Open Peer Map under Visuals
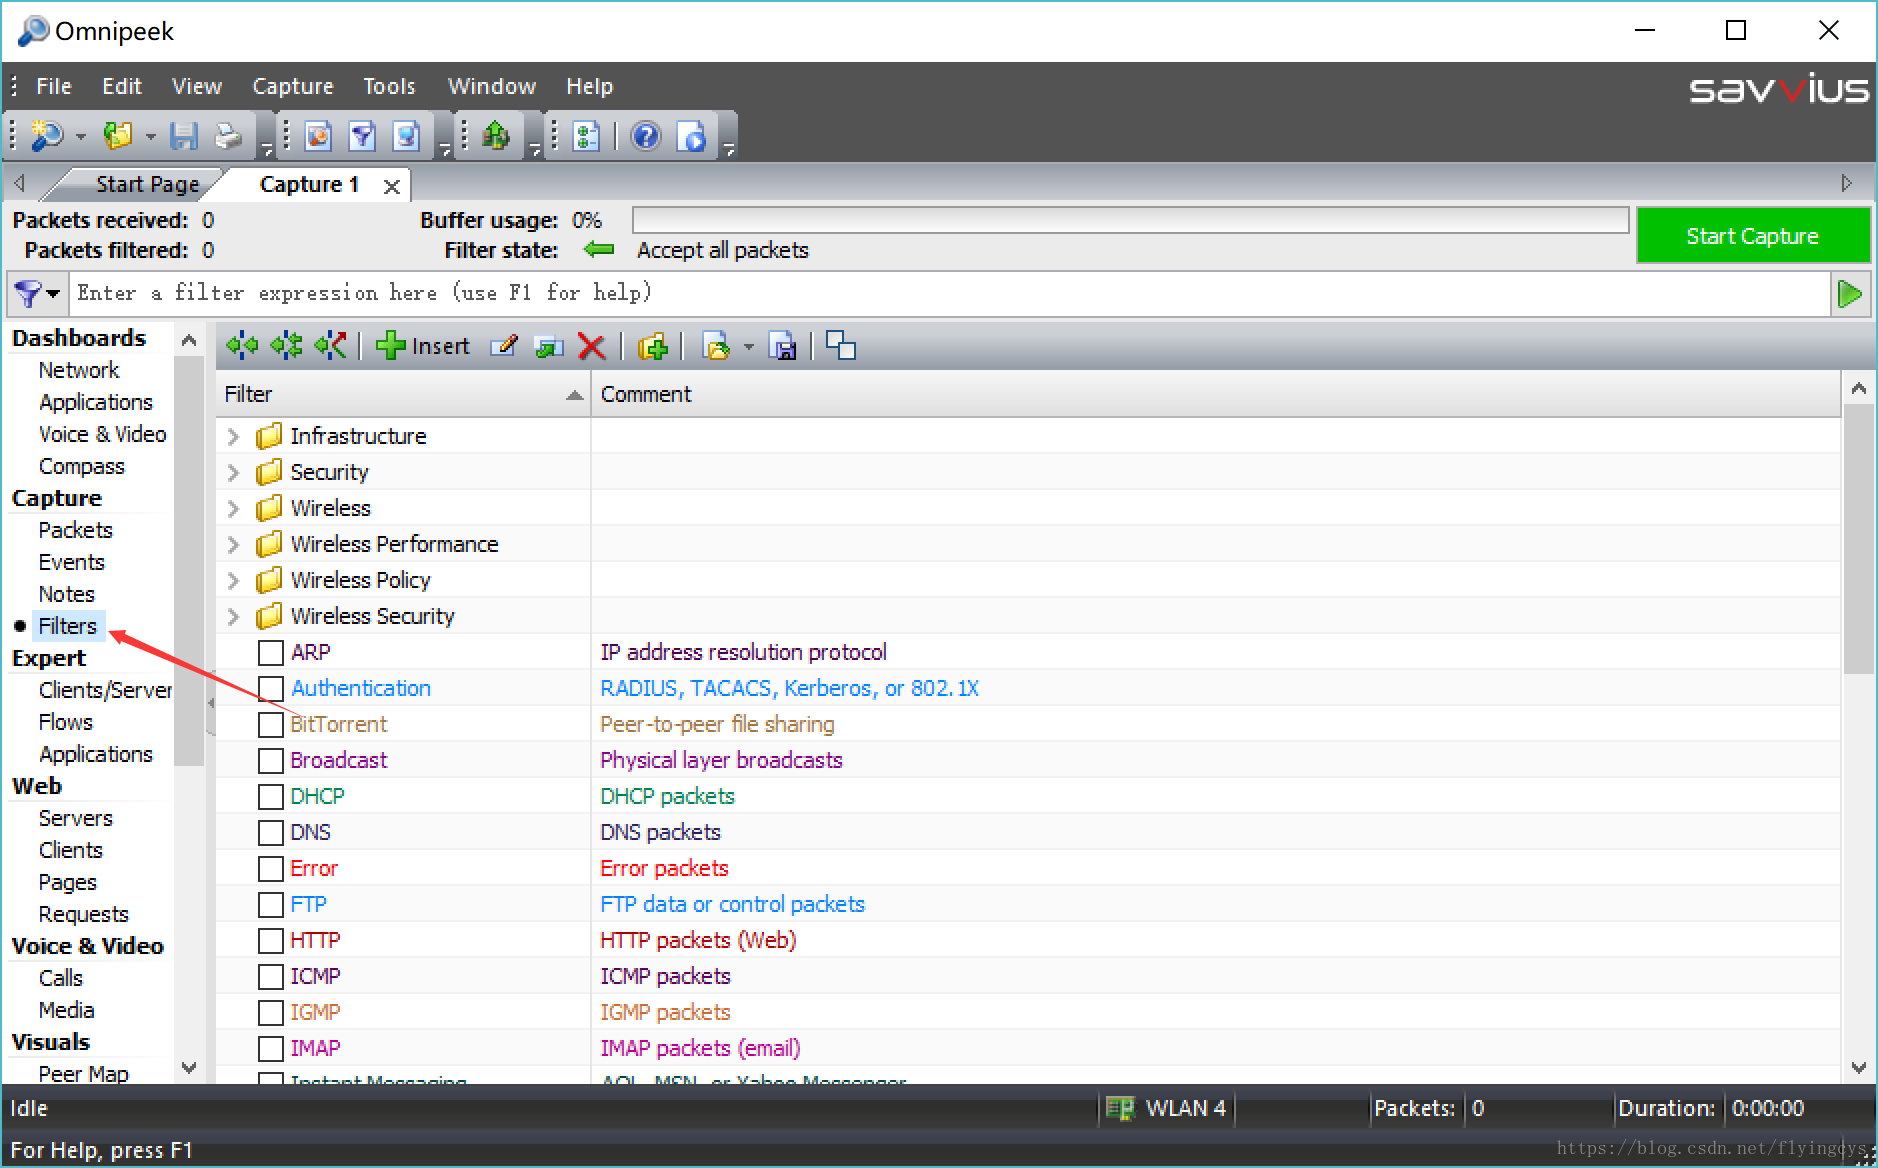Image resolution: width=1878 pixels, height=1168 pixels. click(x=83, y=1073)
